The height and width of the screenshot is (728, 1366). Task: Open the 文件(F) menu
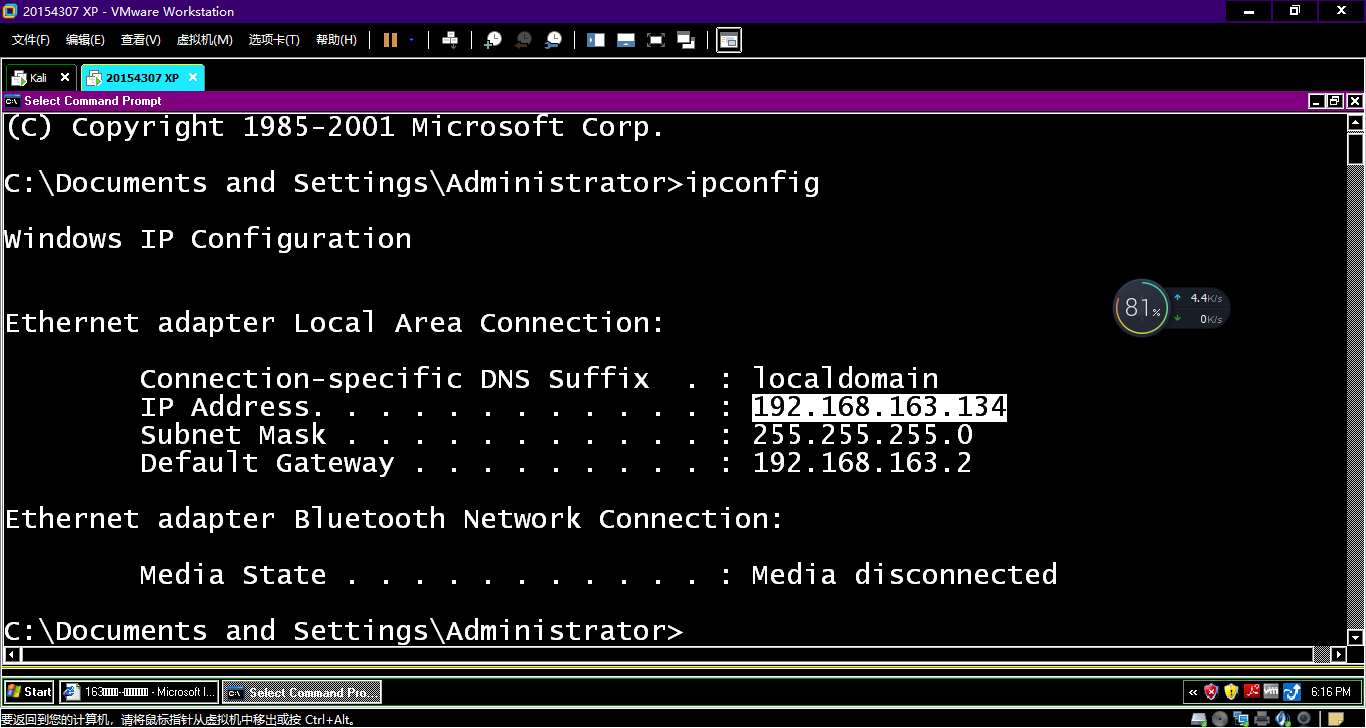point(31,40)
